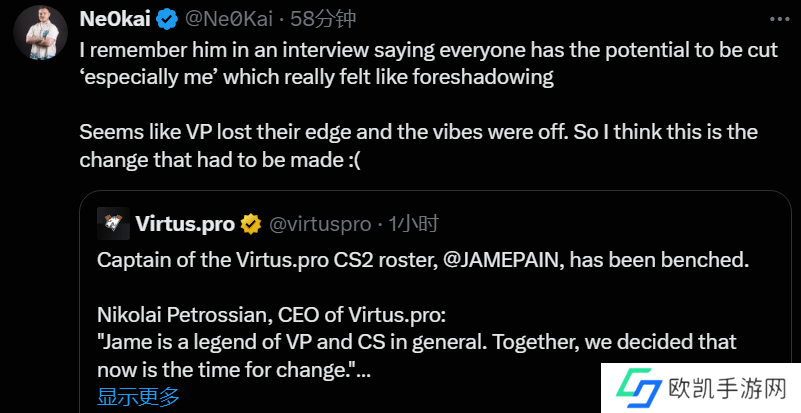Open the NeOkai display name link

(115, 19)
